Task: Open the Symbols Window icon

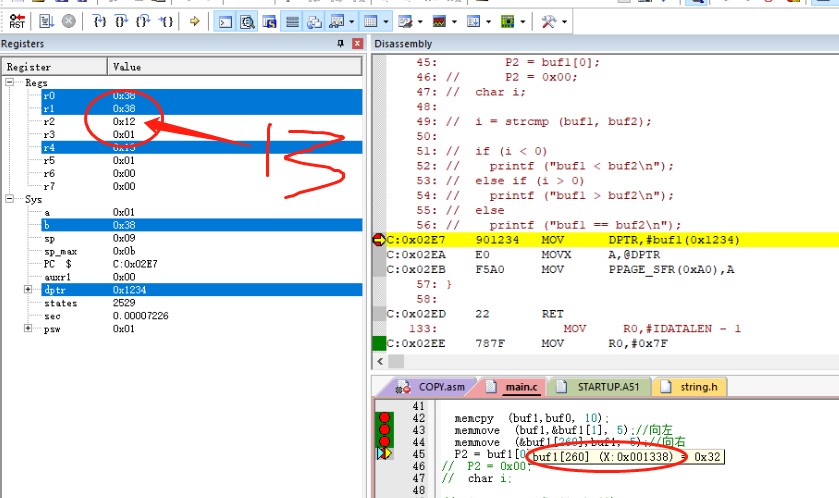Action: point(269,22)
